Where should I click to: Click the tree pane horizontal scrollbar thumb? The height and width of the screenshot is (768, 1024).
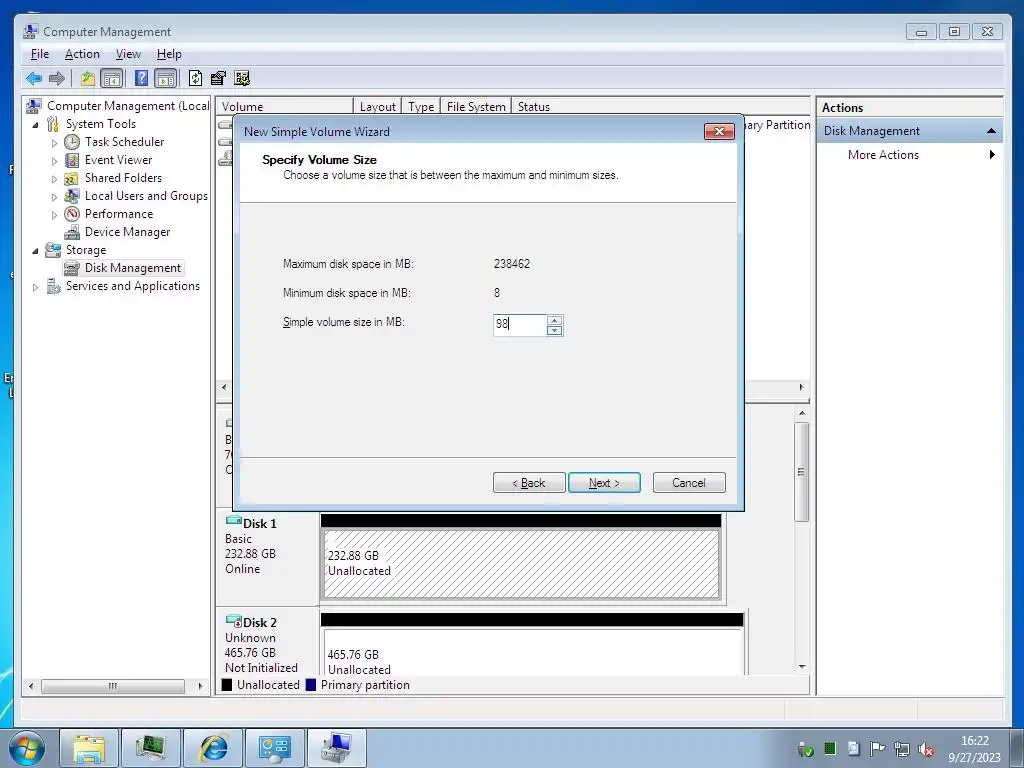112,686
